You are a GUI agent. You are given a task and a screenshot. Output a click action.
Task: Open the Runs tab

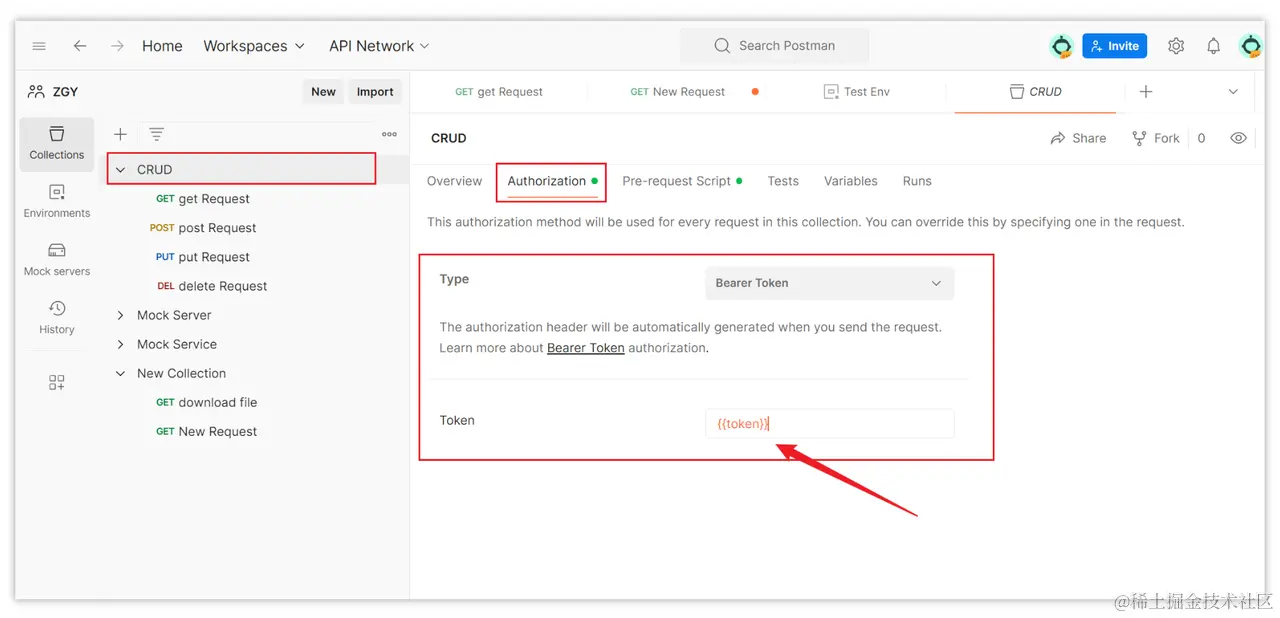(917, 181)
